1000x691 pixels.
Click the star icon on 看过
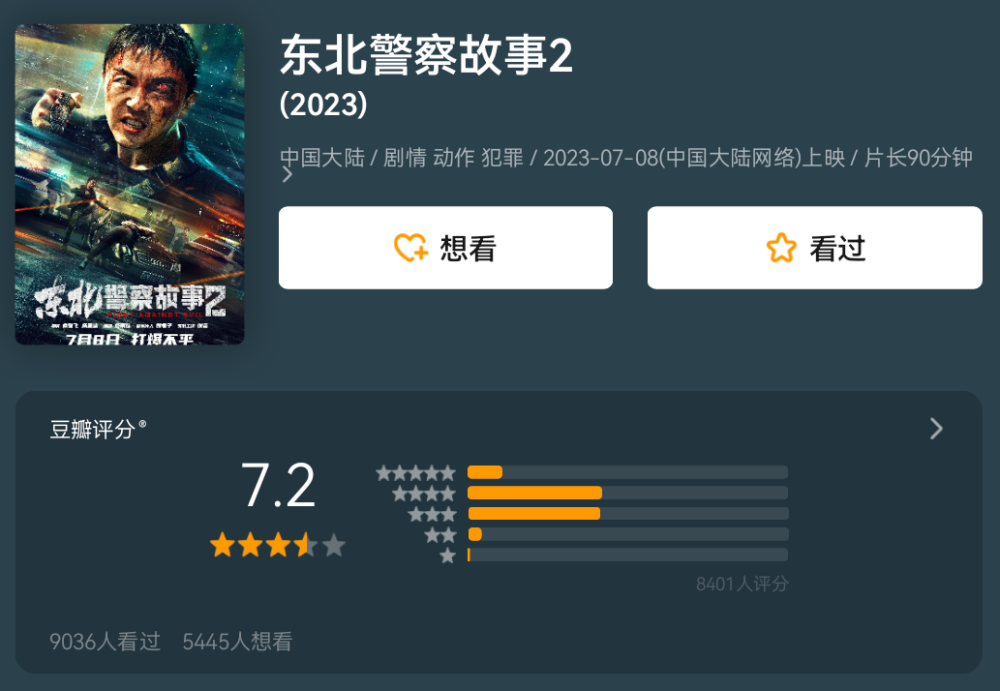[781, 248]
